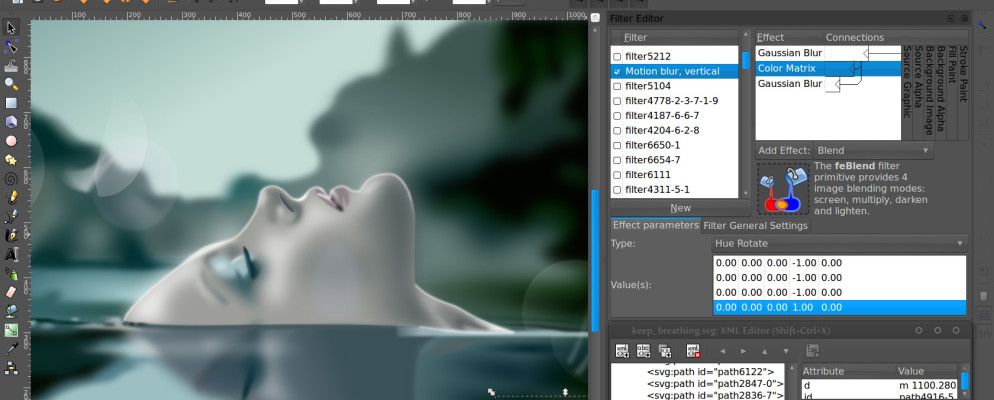Image resolution: width=994 pixels, height=400 pixels.
Task: Choose the Spiral drawing tool
Action: pyautogui.click(x=11, y=178)
